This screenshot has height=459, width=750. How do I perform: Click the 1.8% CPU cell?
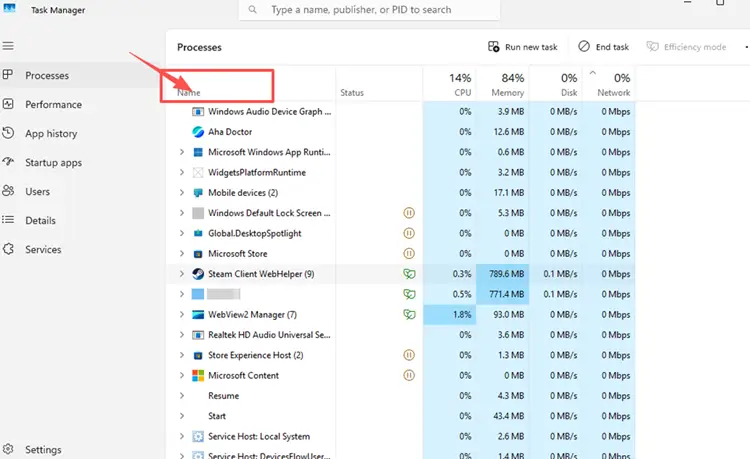pos(450,315)
